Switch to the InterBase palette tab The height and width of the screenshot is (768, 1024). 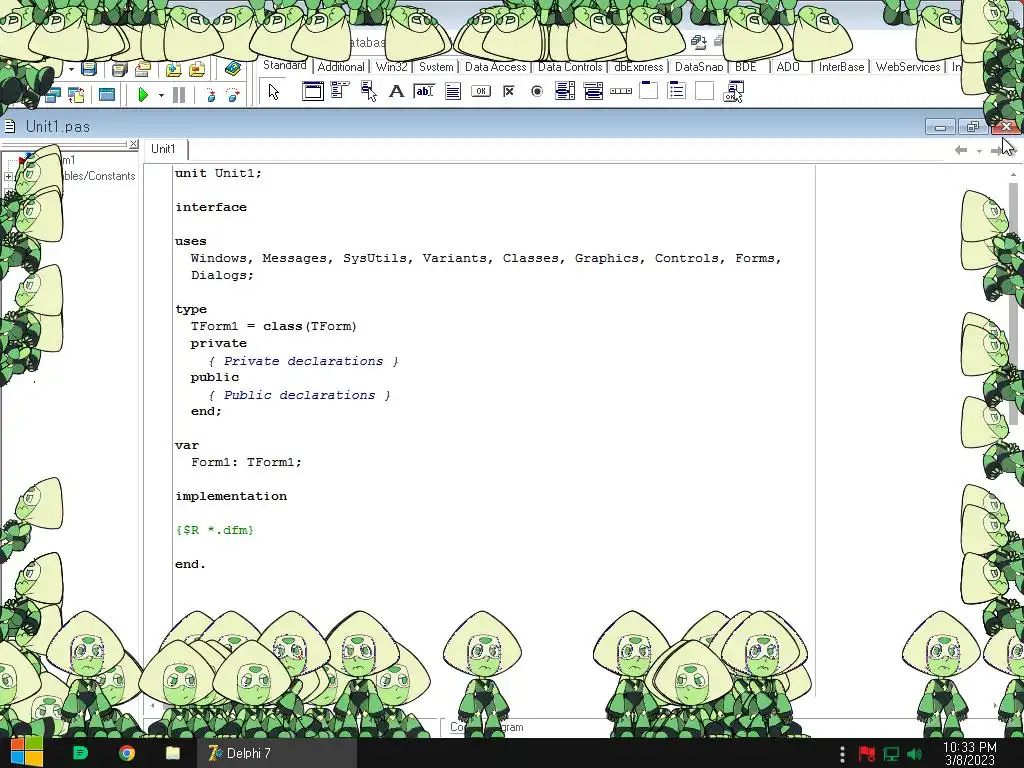click(841, 67)
